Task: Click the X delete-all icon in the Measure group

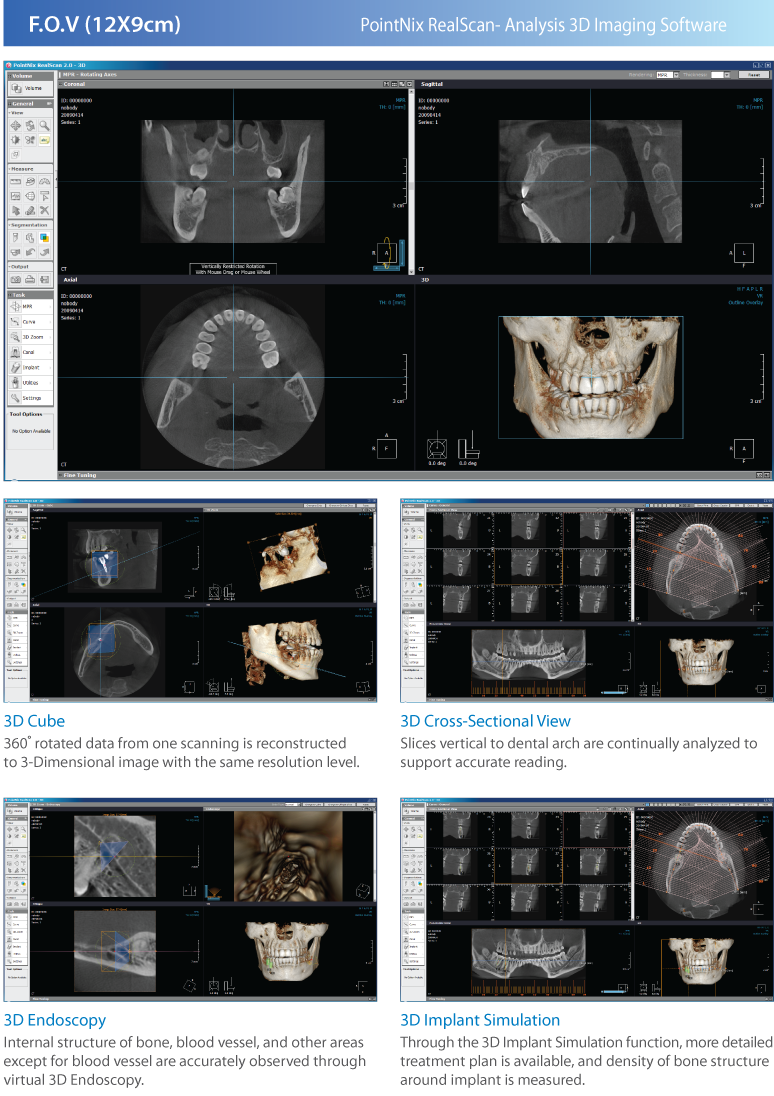Action: [44, 210]
